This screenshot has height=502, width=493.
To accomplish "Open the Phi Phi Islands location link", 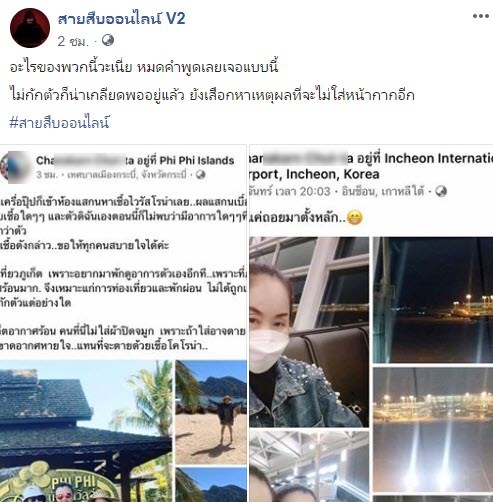I will click(197, 161).
